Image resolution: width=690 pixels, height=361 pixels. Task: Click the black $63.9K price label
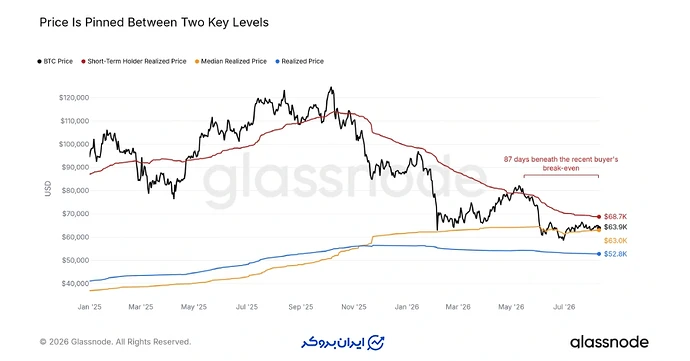coord(615,227)
